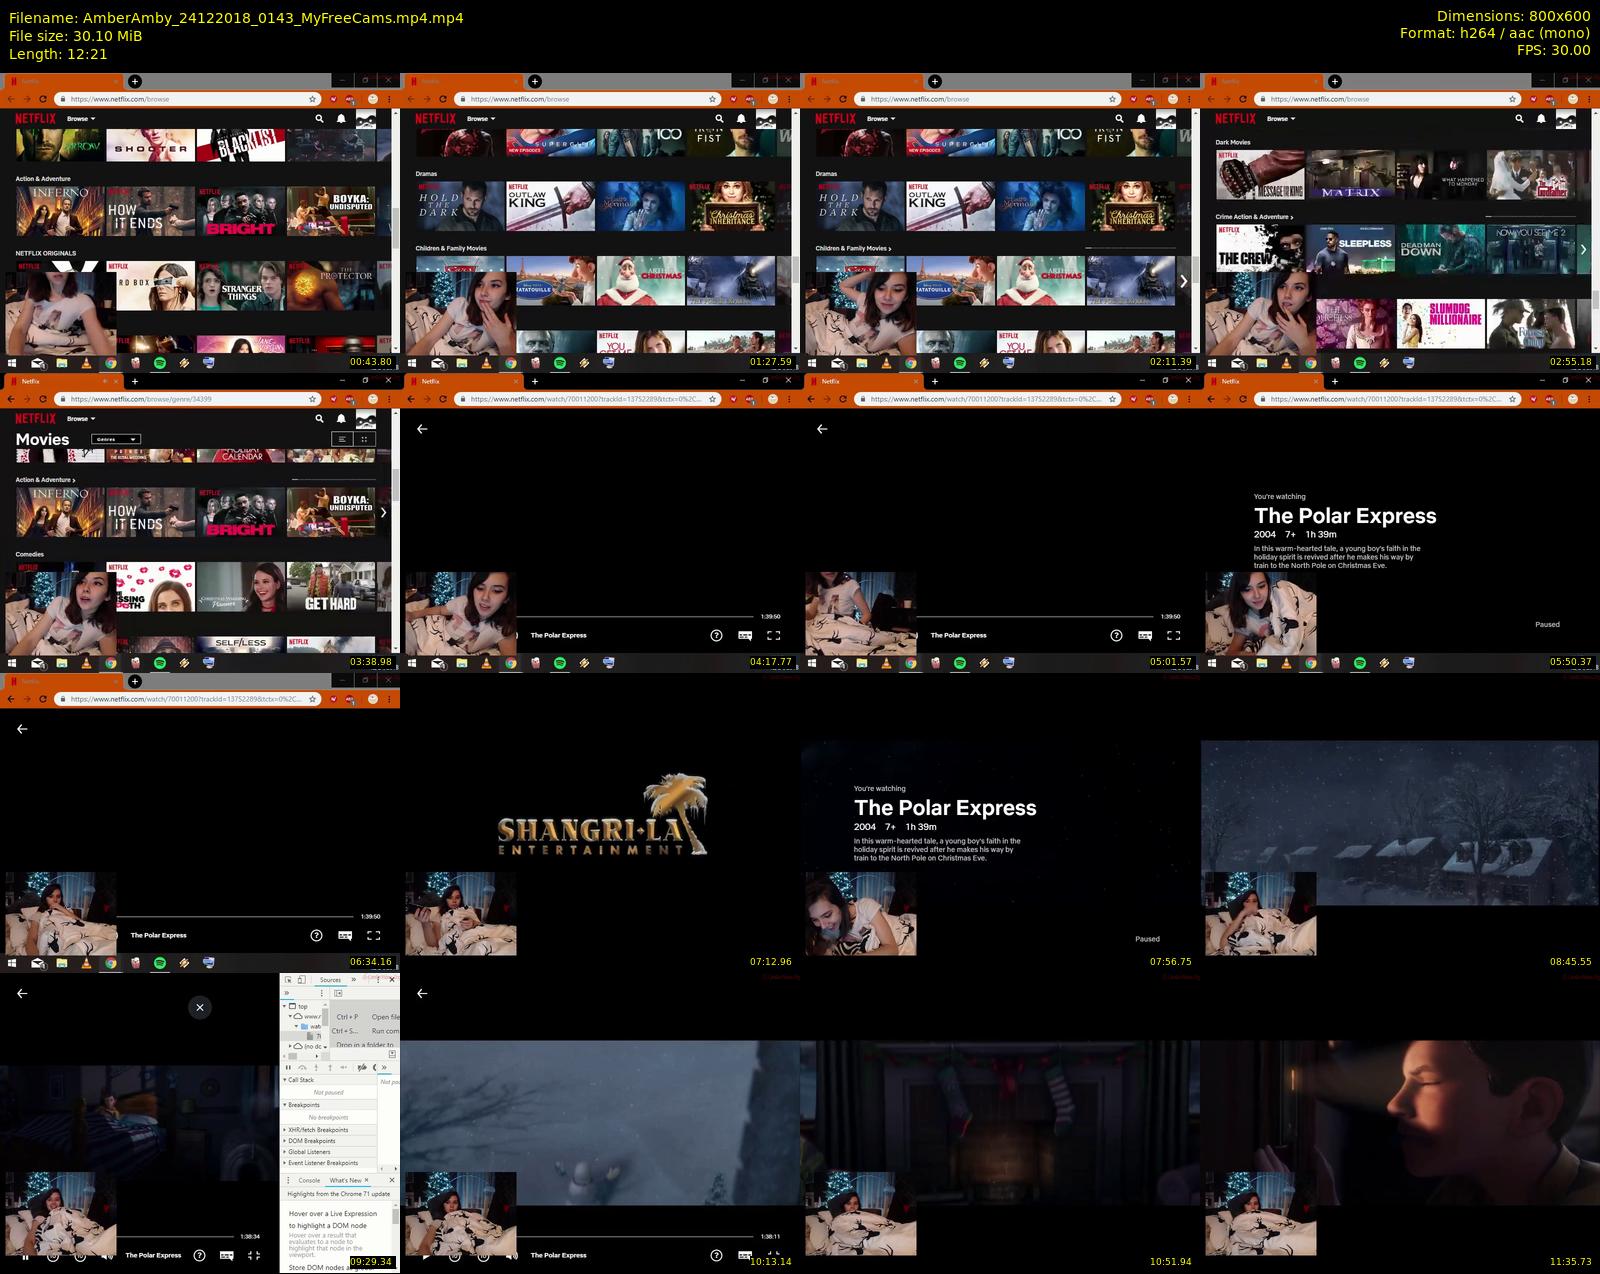
Task: Open Christmas Inheritance thumbnail in 01:27 frame
Action: click(x=732, y=206)
